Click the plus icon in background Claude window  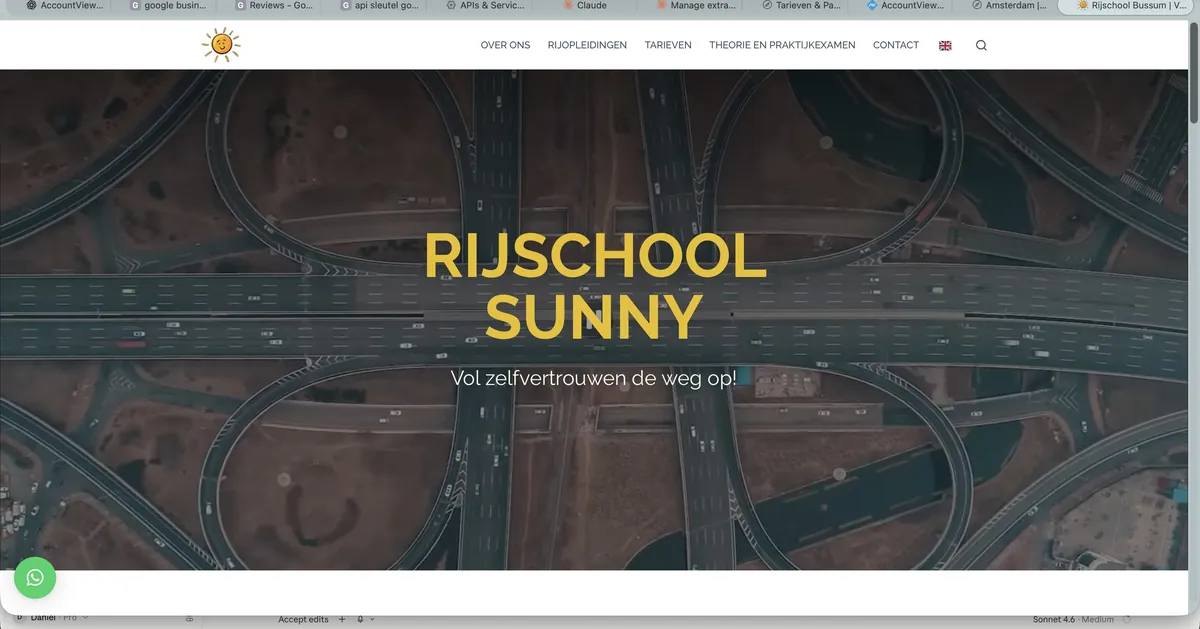pyautogui.click(x=342, y=620)
